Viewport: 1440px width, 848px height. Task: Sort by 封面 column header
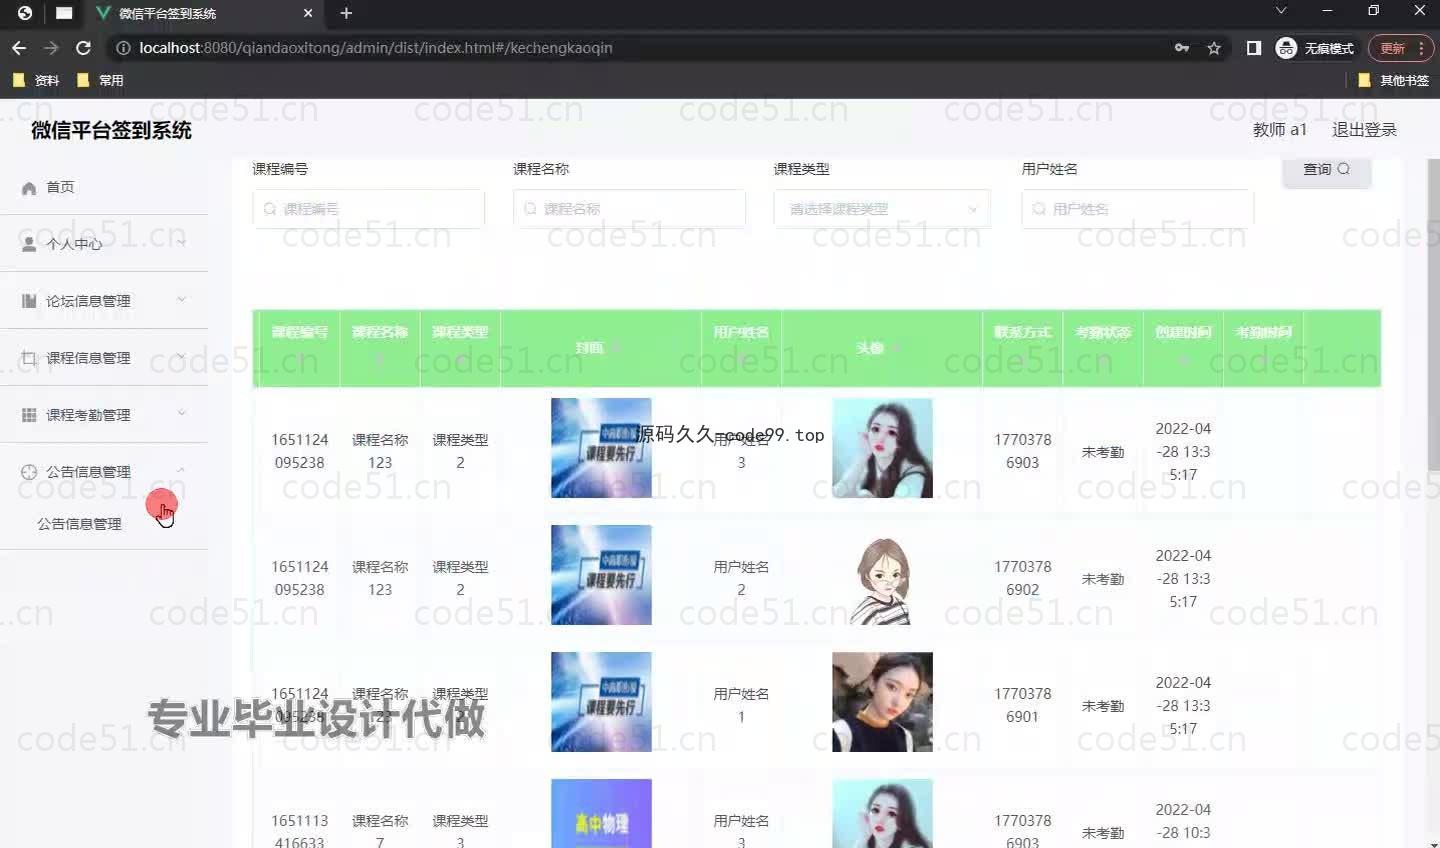(x=600, y=348)
